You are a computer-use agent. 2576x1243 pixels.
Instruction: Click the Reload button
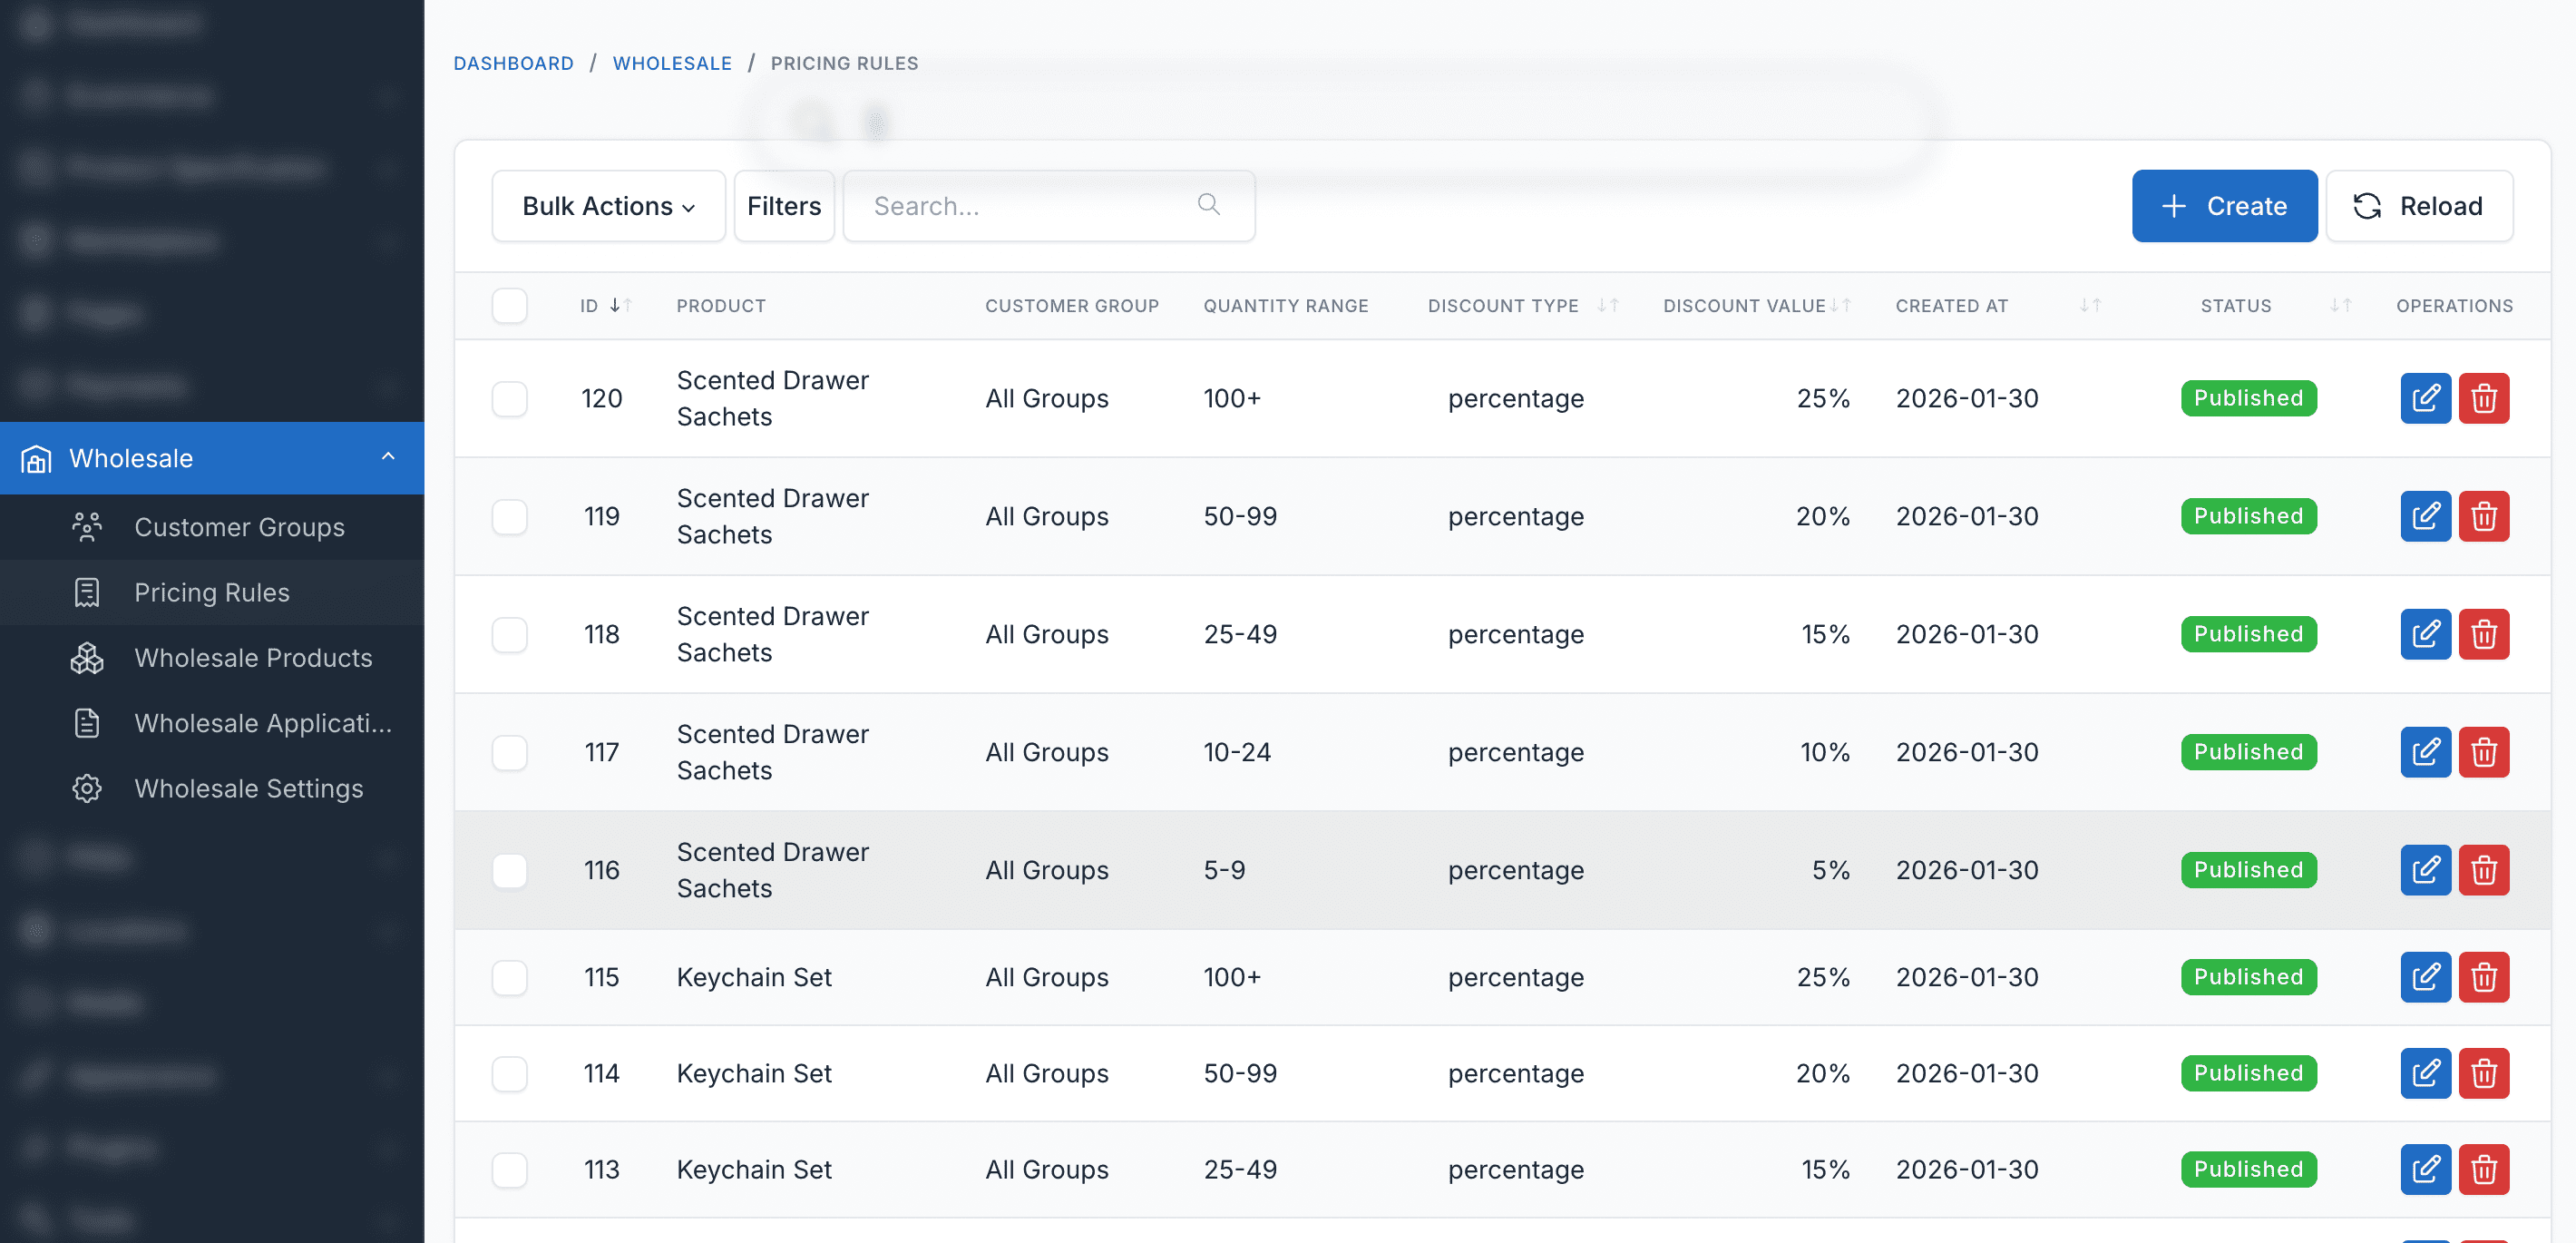pos(2420,205)
